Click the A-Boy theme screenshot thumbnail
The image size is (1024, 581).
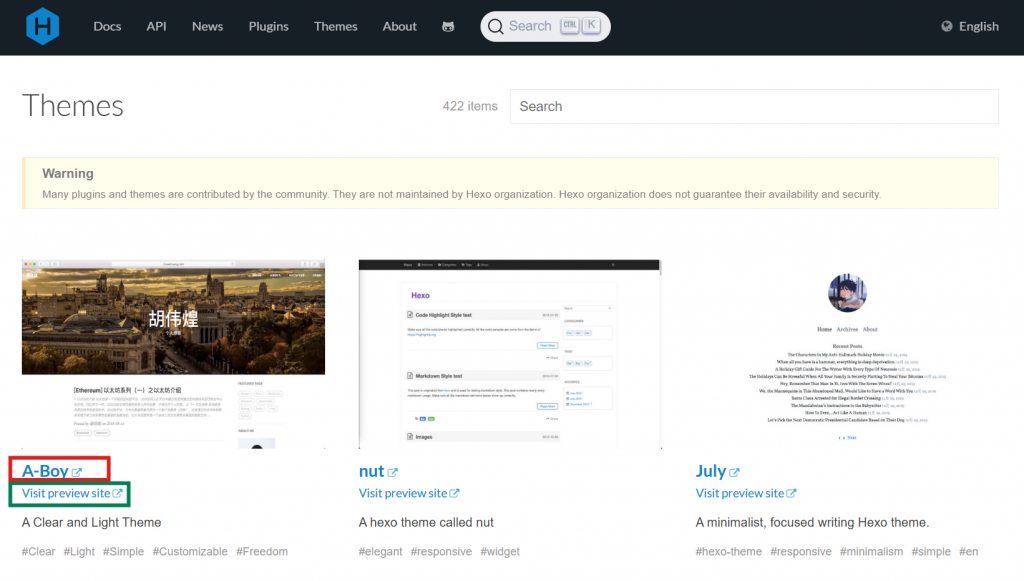coord(173,354)
